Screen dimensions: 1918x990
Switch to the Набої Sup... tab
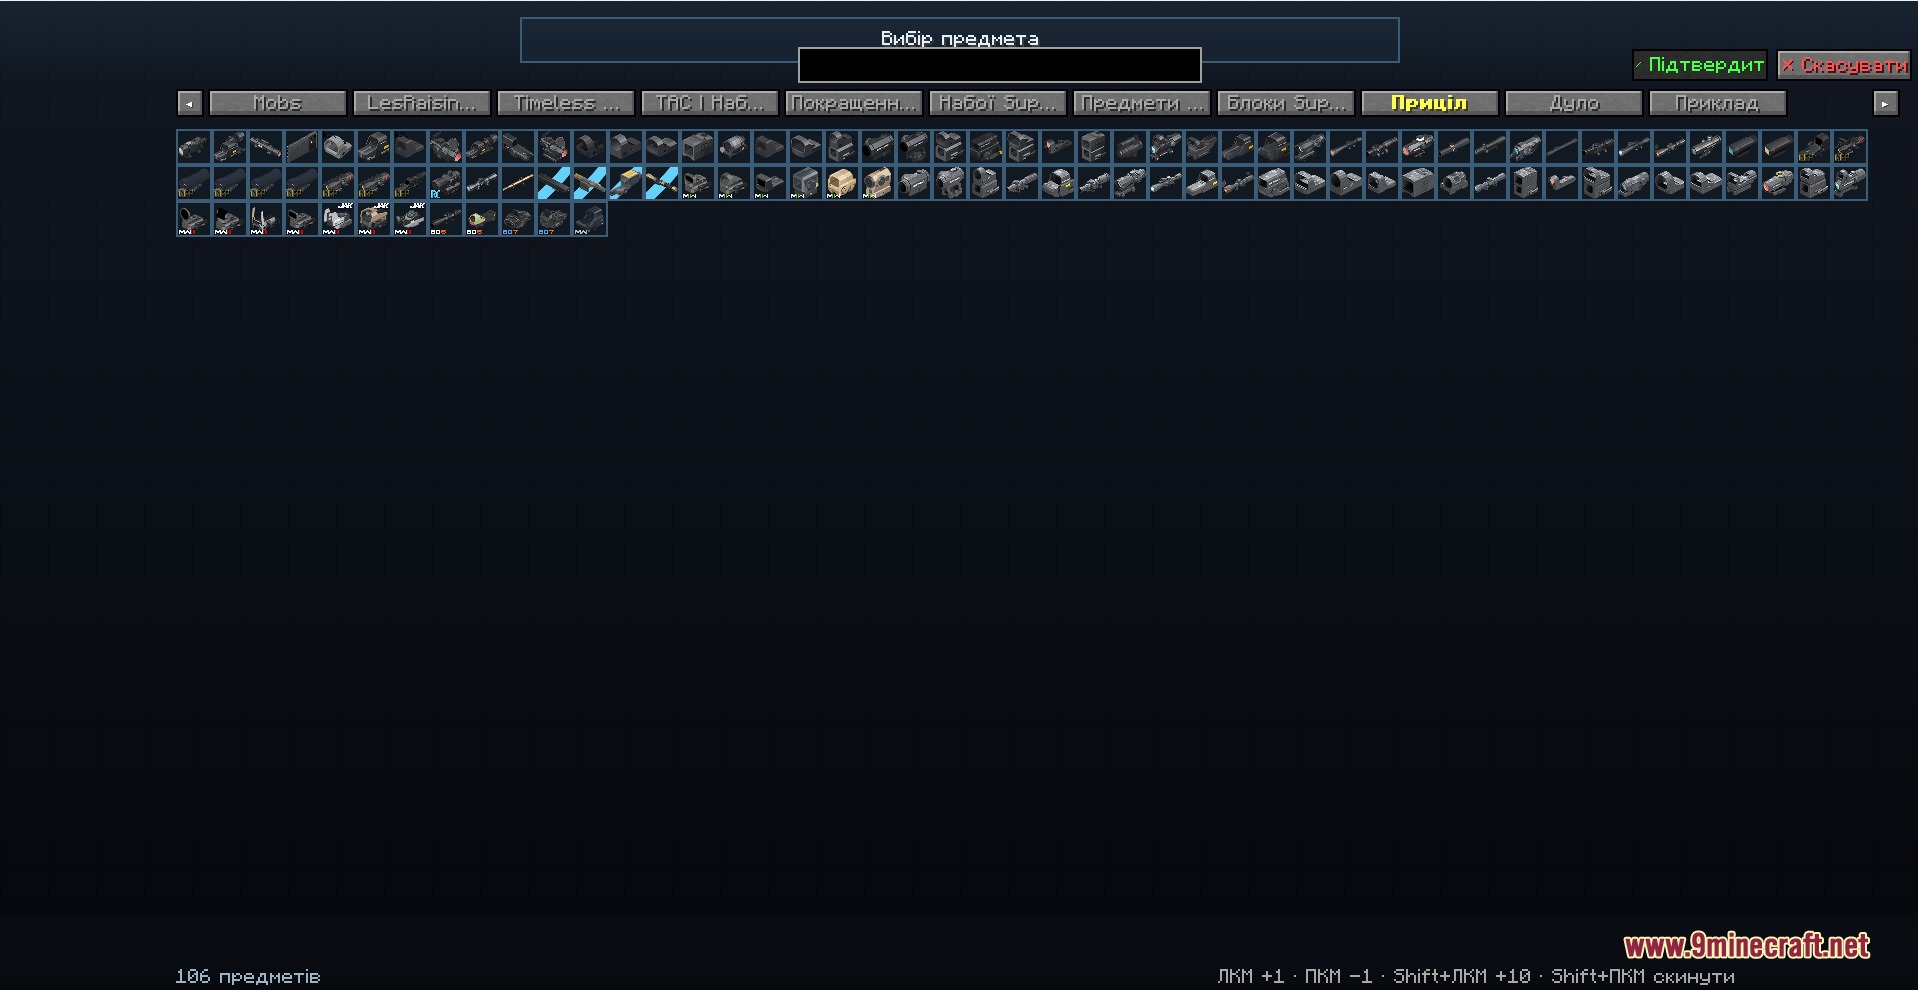[x=997, y=103]
